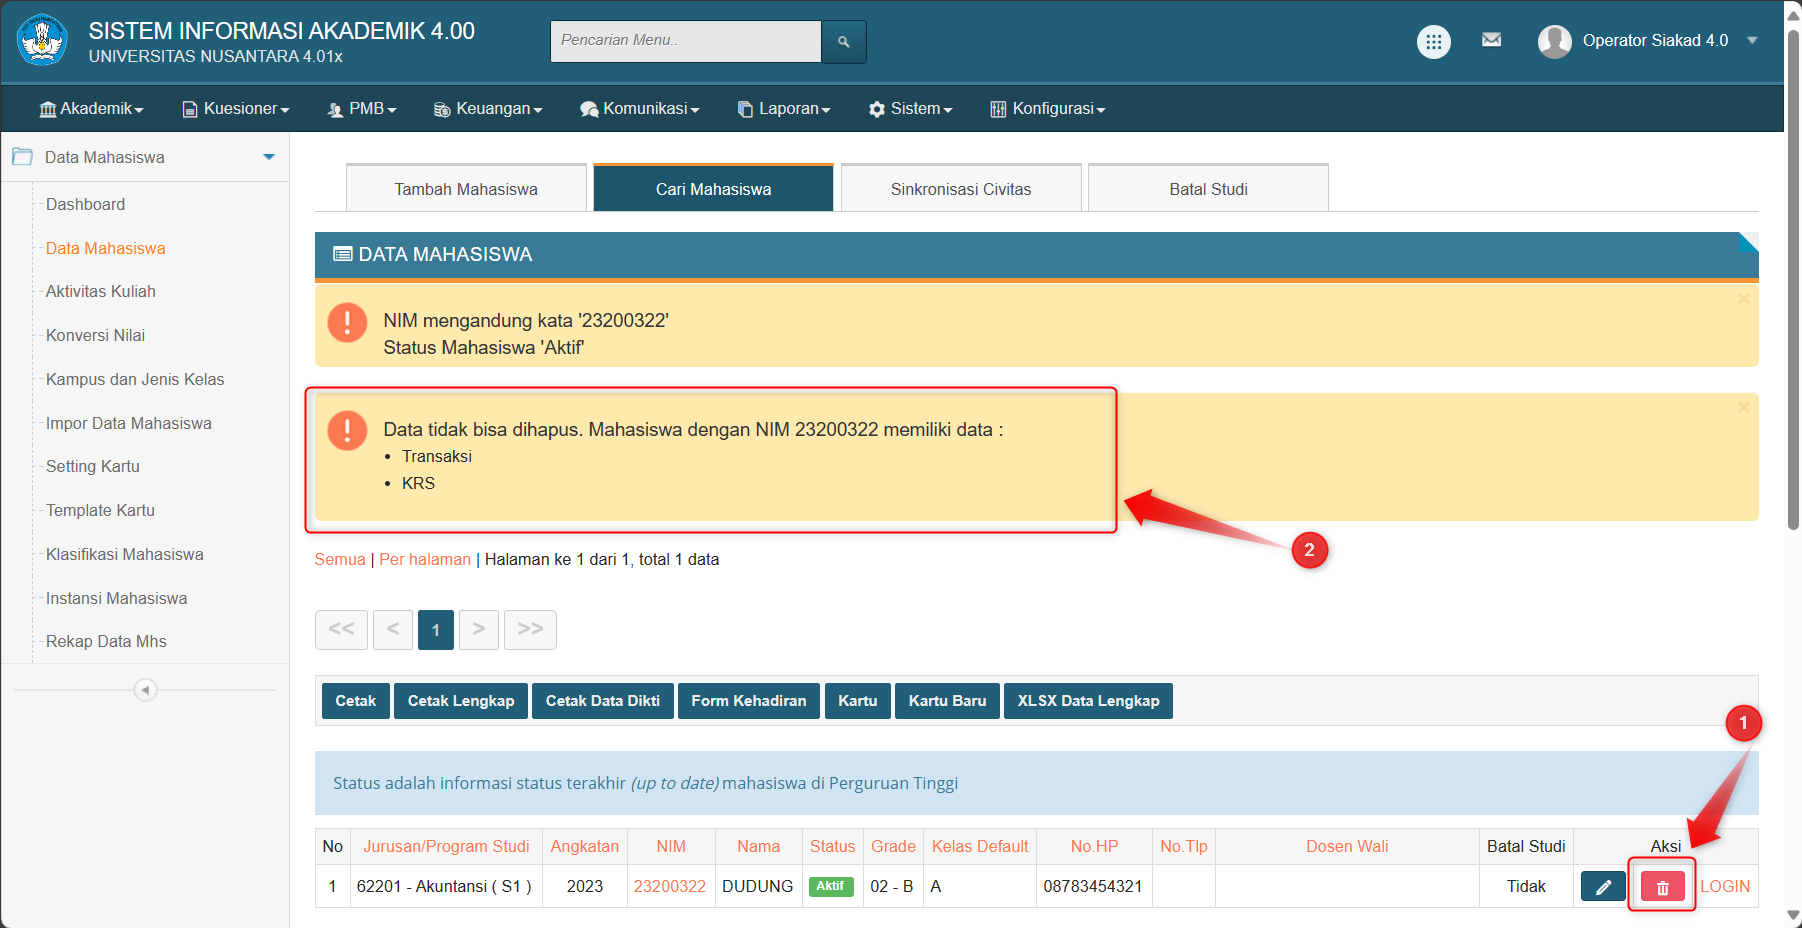Open the Akademik dropdown menu
The height and width of the screenshot is (928, 1802).
coord(91,109)
